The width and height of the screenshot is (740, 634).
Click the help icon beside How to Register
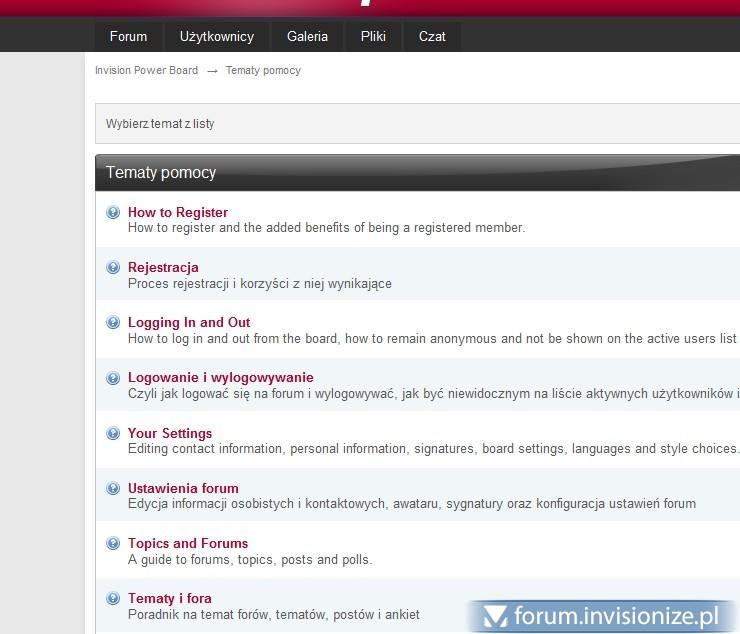[x=113, y=212]
